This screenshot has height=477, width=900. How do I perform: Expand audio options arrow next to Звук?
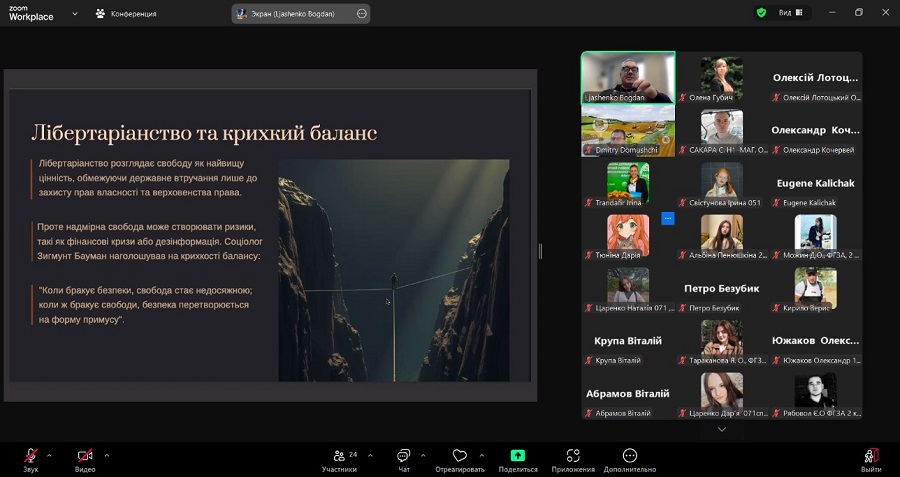54,455
